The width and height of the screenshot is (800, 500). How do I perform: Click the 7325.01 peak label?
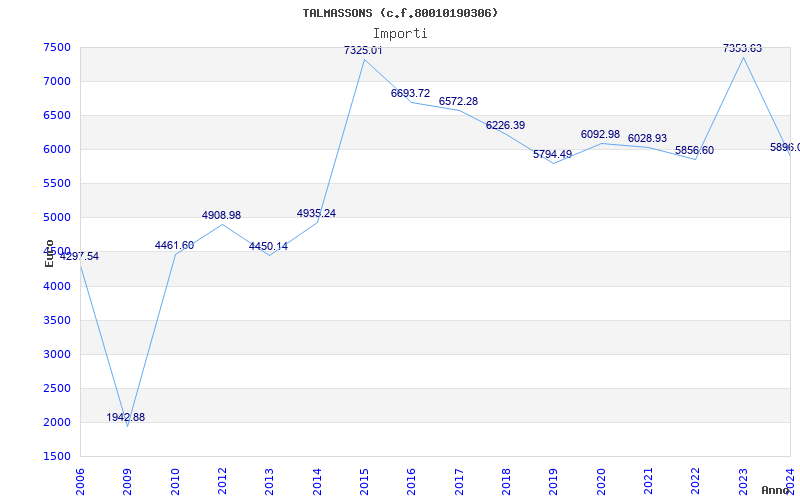click(x=363, y=50)
